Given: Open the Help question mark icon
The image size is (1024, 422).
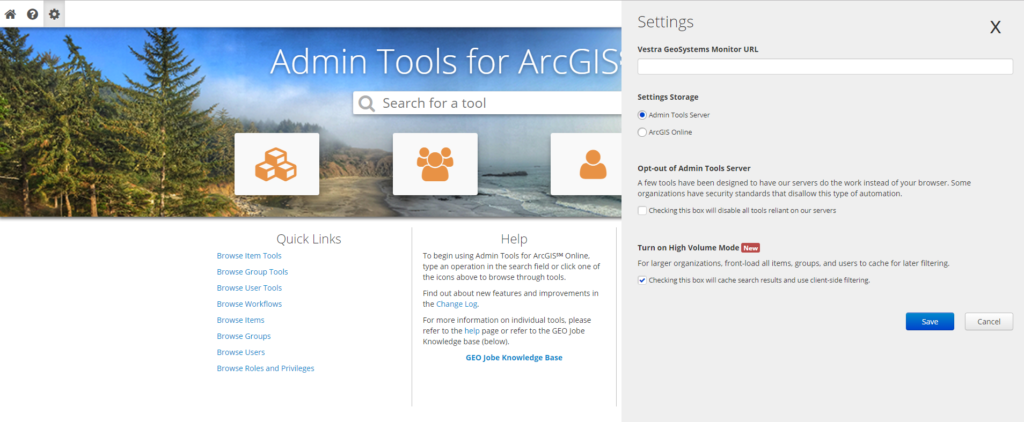Looking at the screenshot, I should pyautogui.click(x=32, y=14).
